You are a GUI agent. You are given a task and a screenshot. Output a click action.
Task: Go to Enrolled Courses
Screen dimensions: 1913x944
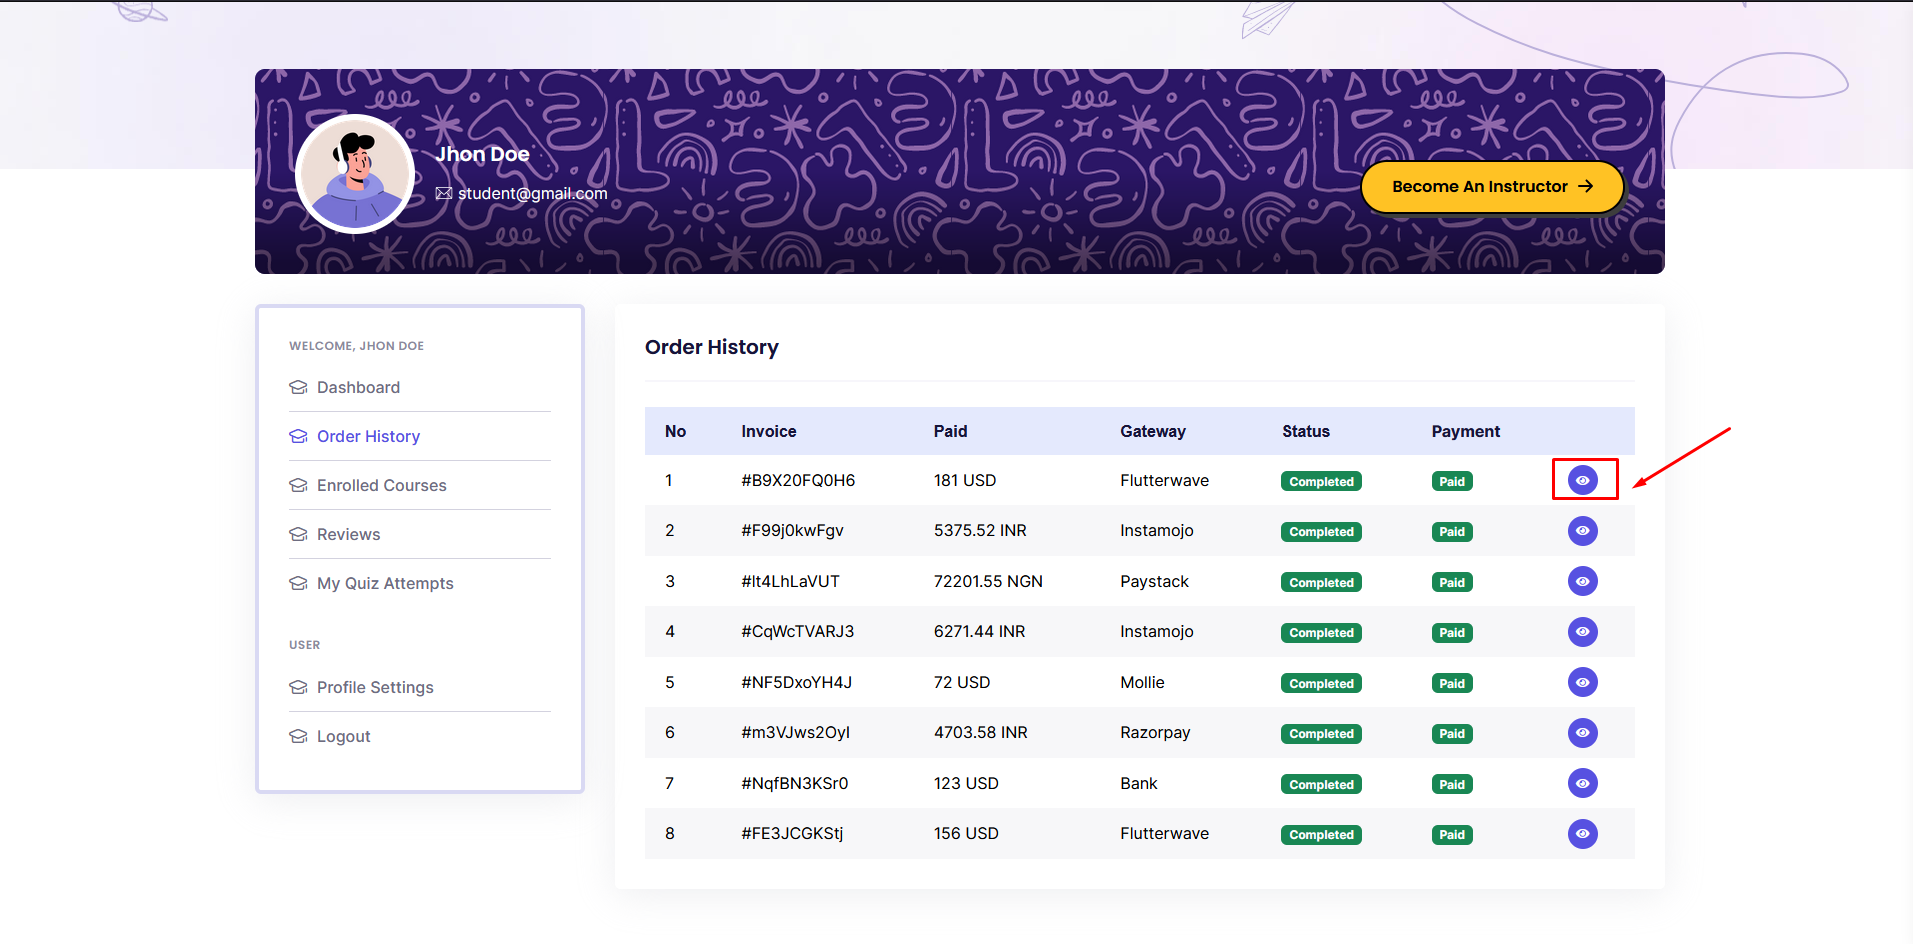pos(381,485)
